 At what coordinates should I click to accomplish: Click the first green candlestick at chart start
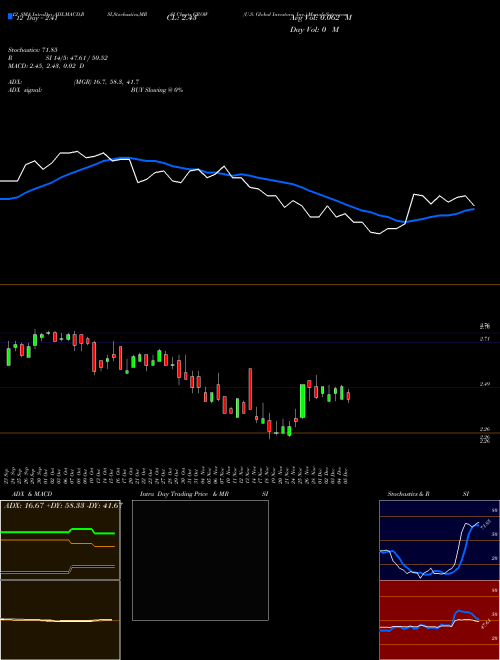(8, 356)
